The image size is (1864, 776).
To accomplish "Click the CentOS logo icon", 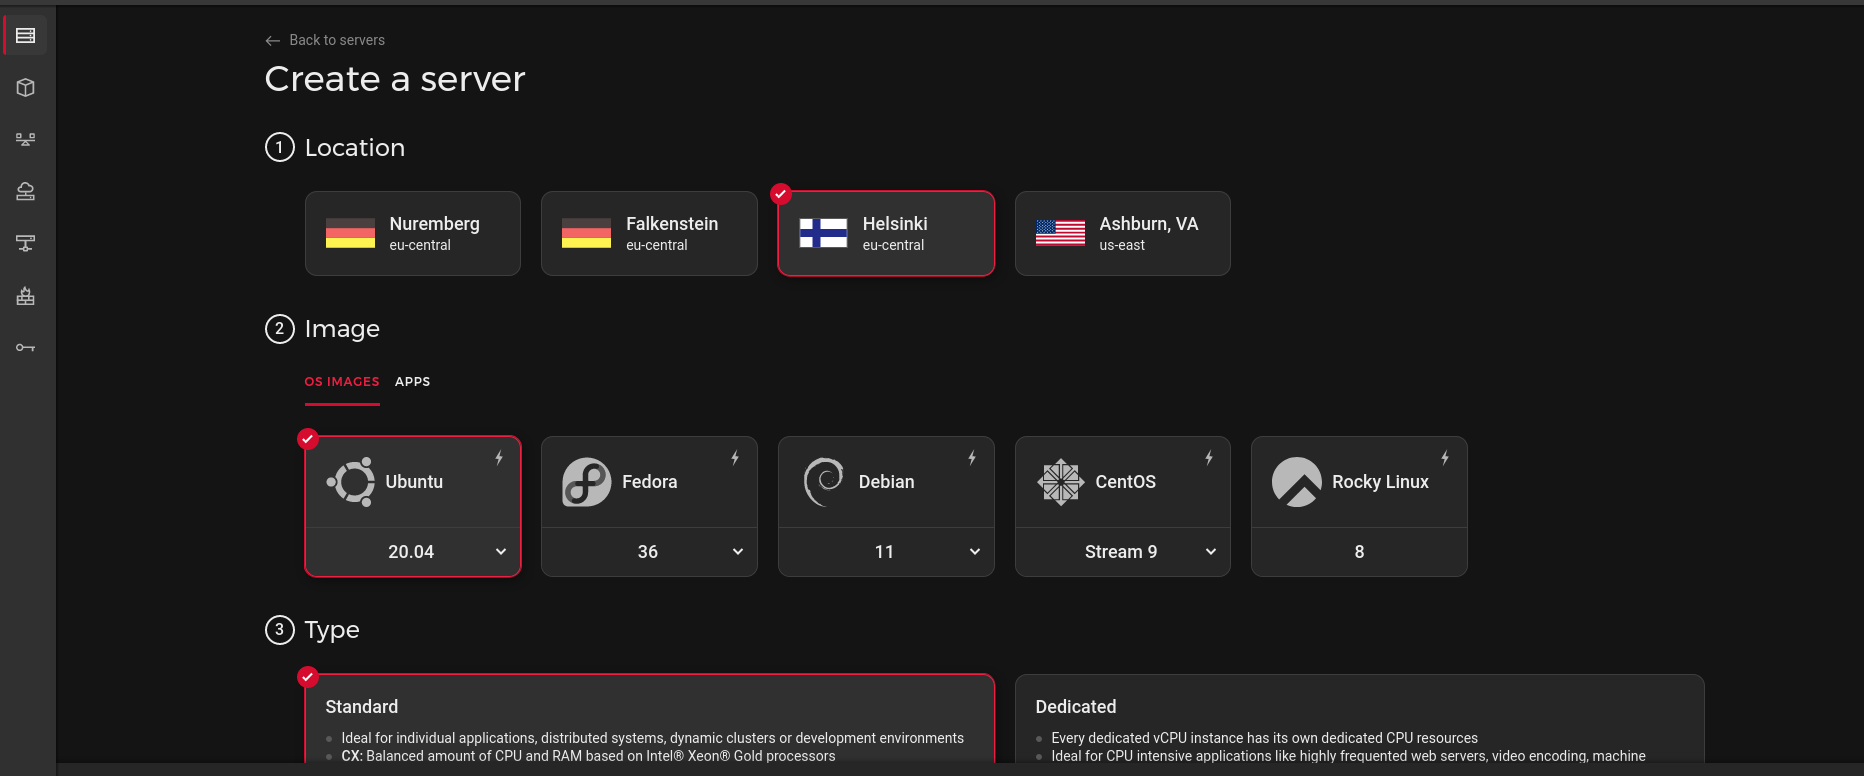I will pyautogui.click(x=1061, y=482).
